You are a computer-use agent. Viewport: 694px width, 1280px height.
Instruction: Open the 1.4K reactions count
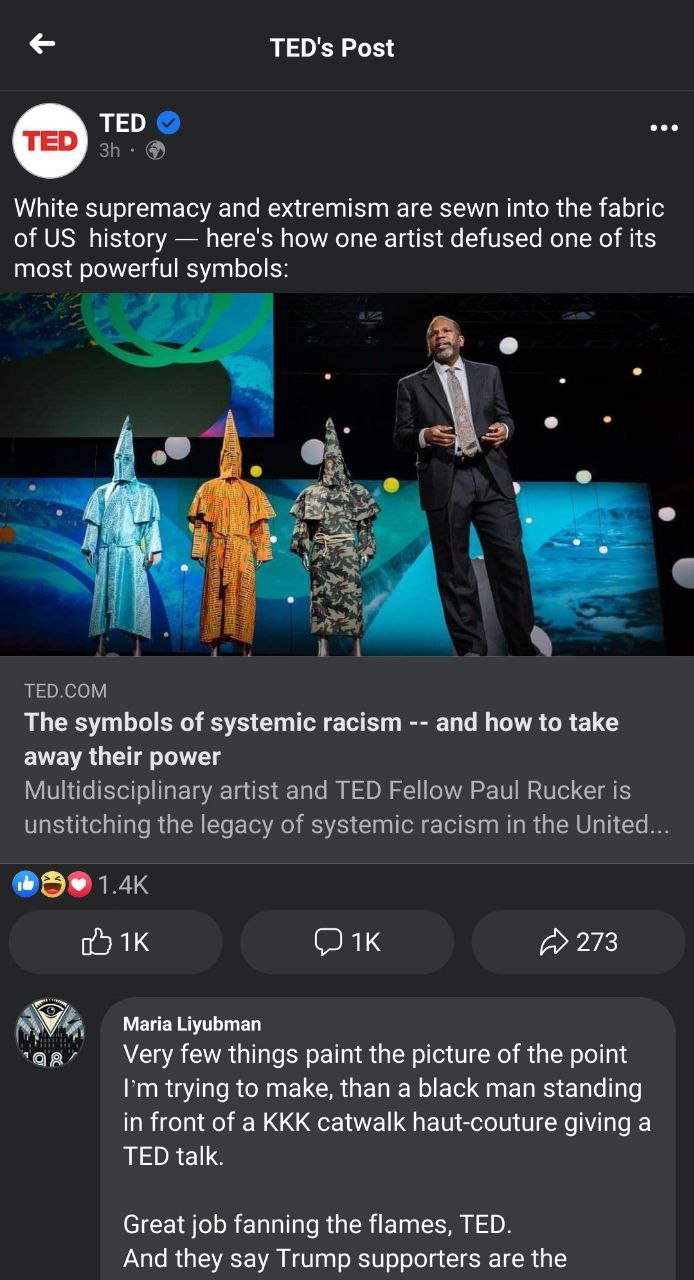[123, 885]
